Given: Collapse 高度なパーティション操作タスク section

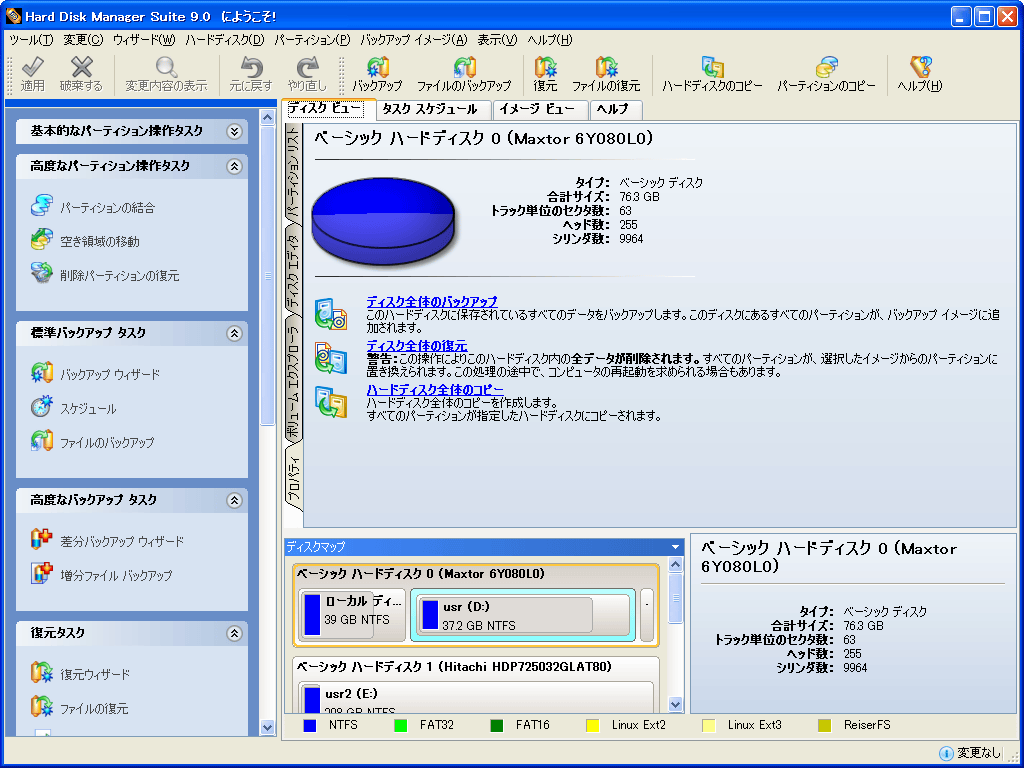Looking at the screenshot, I should pyautogui.click(x=234, y=167).
